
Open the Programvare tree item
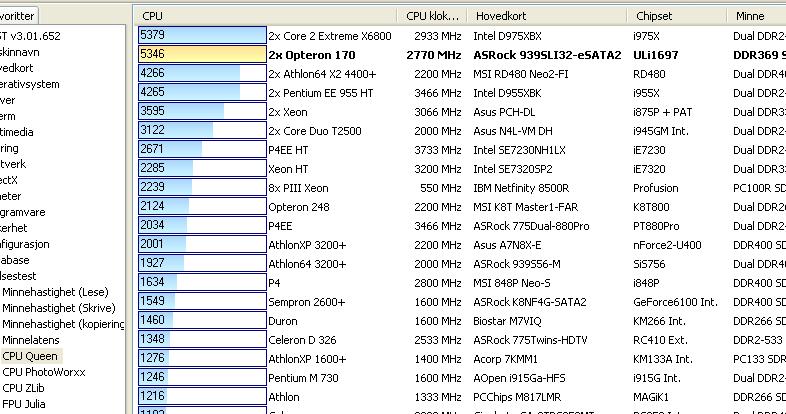click(x=23, y=212)
